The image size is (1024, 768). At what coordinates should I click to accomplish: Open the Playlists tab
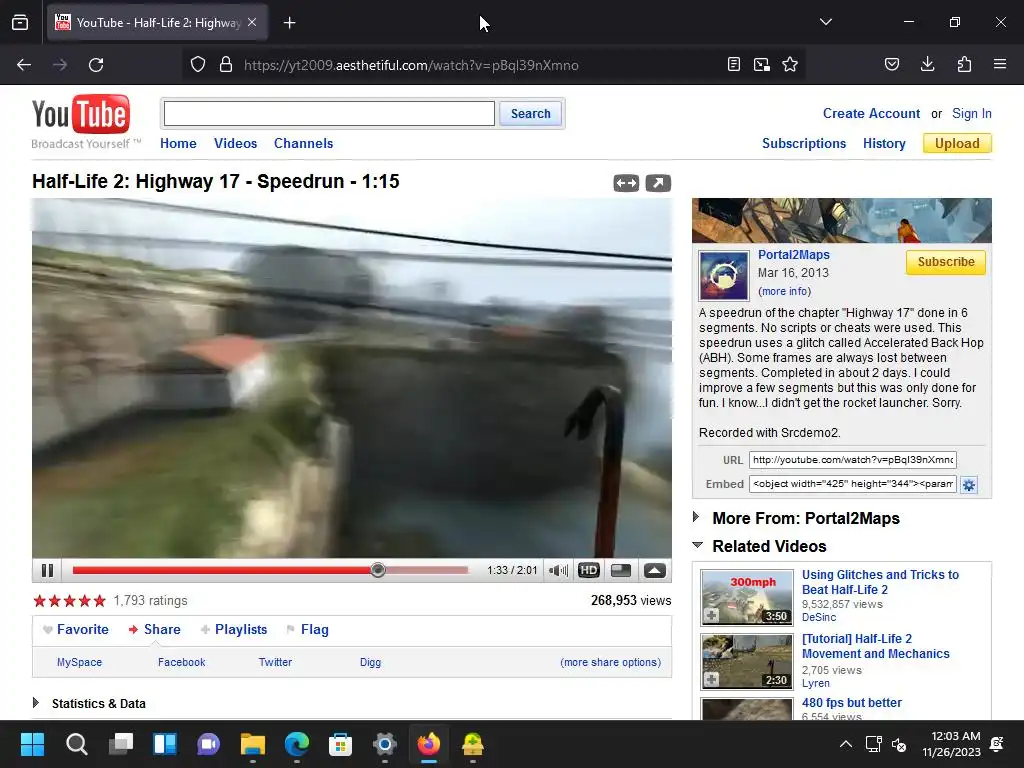234,630
